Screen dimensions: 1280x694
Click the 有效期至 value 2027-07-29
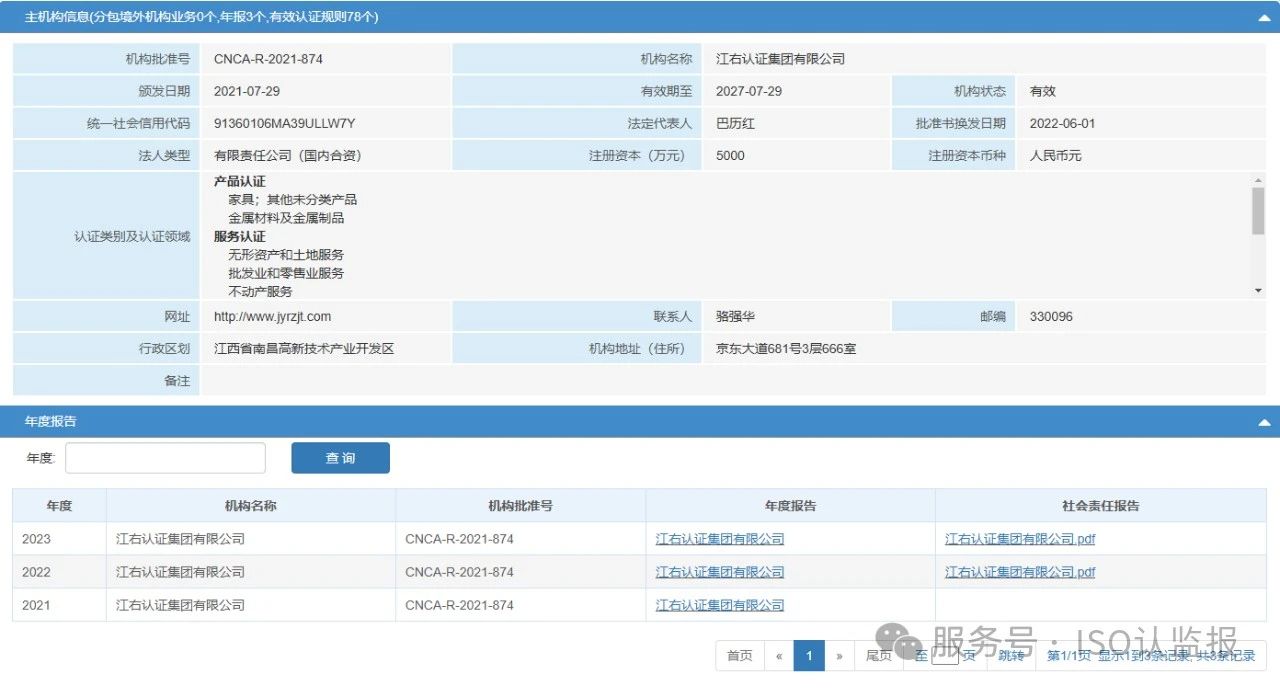(749, 91)
